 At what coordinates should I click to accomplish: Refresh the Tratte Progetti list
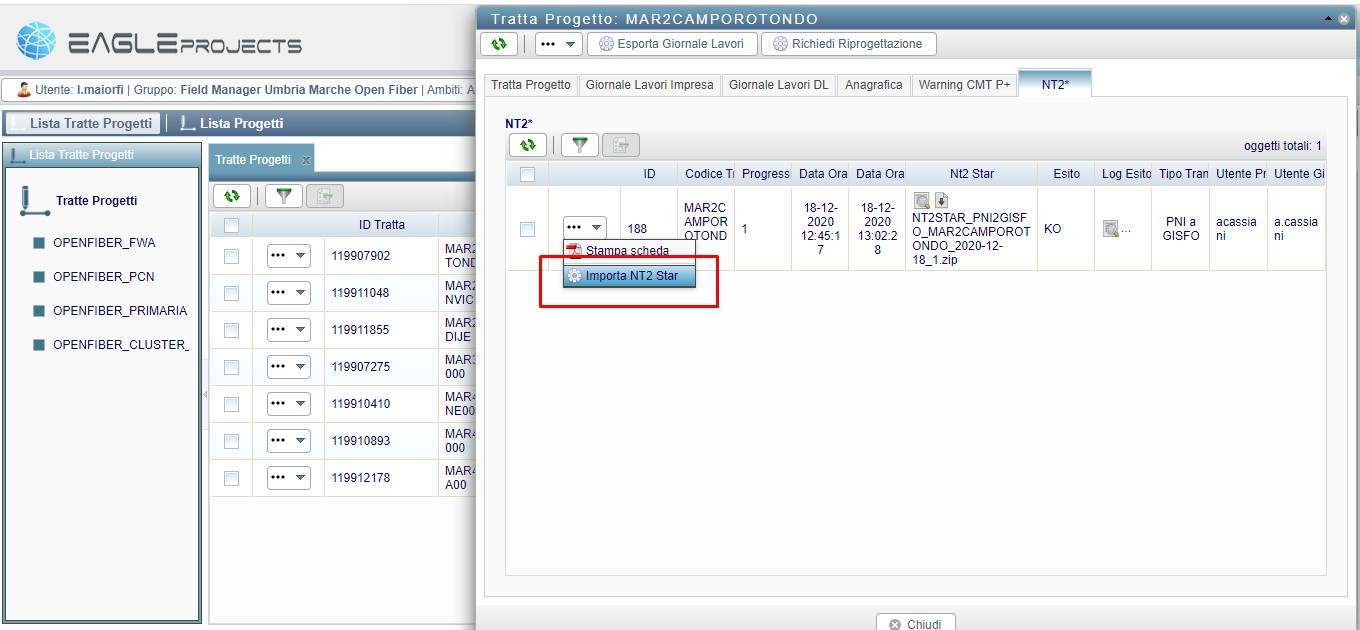[x=232, y=196]
